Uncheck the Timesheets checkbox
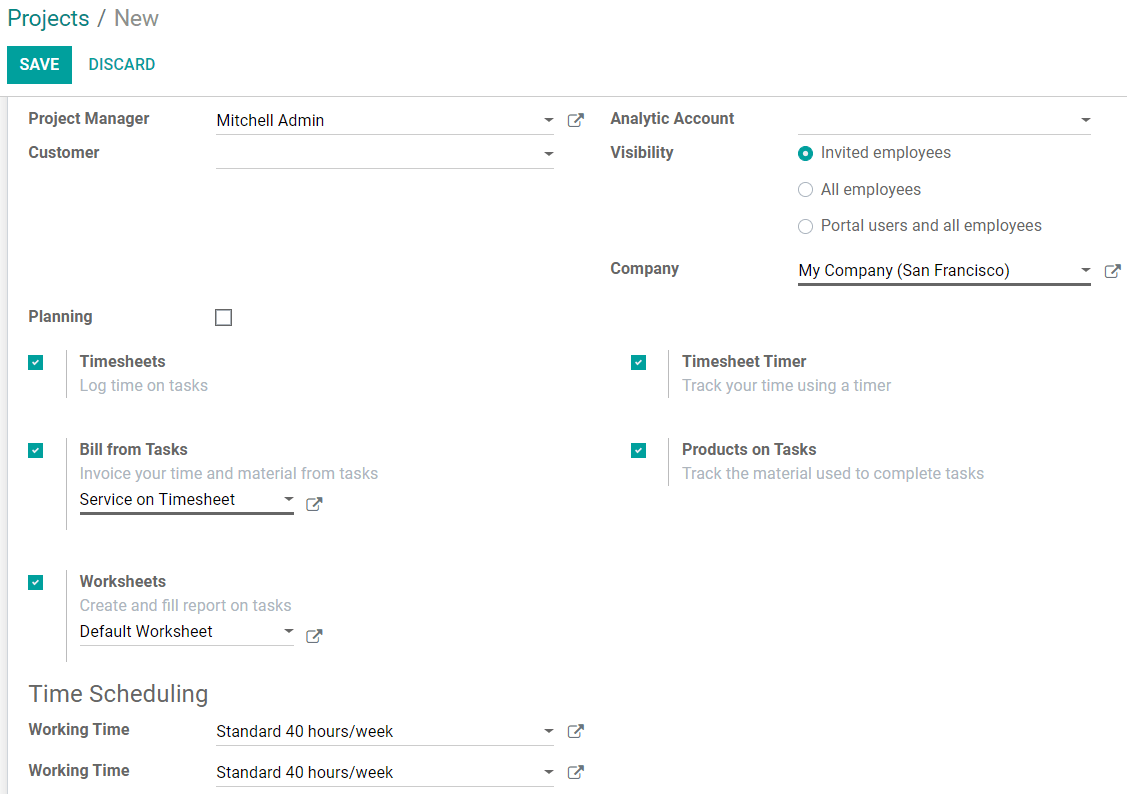 tap(35, 362)
